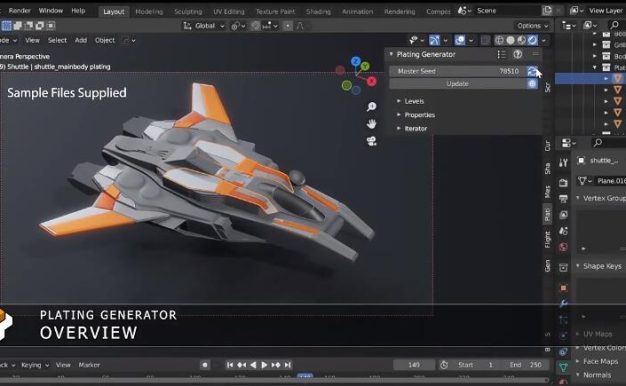Viewport: 626px width, 386px height.
Task: Collapse the Shape Keys panel
Action: pos(578,266)
